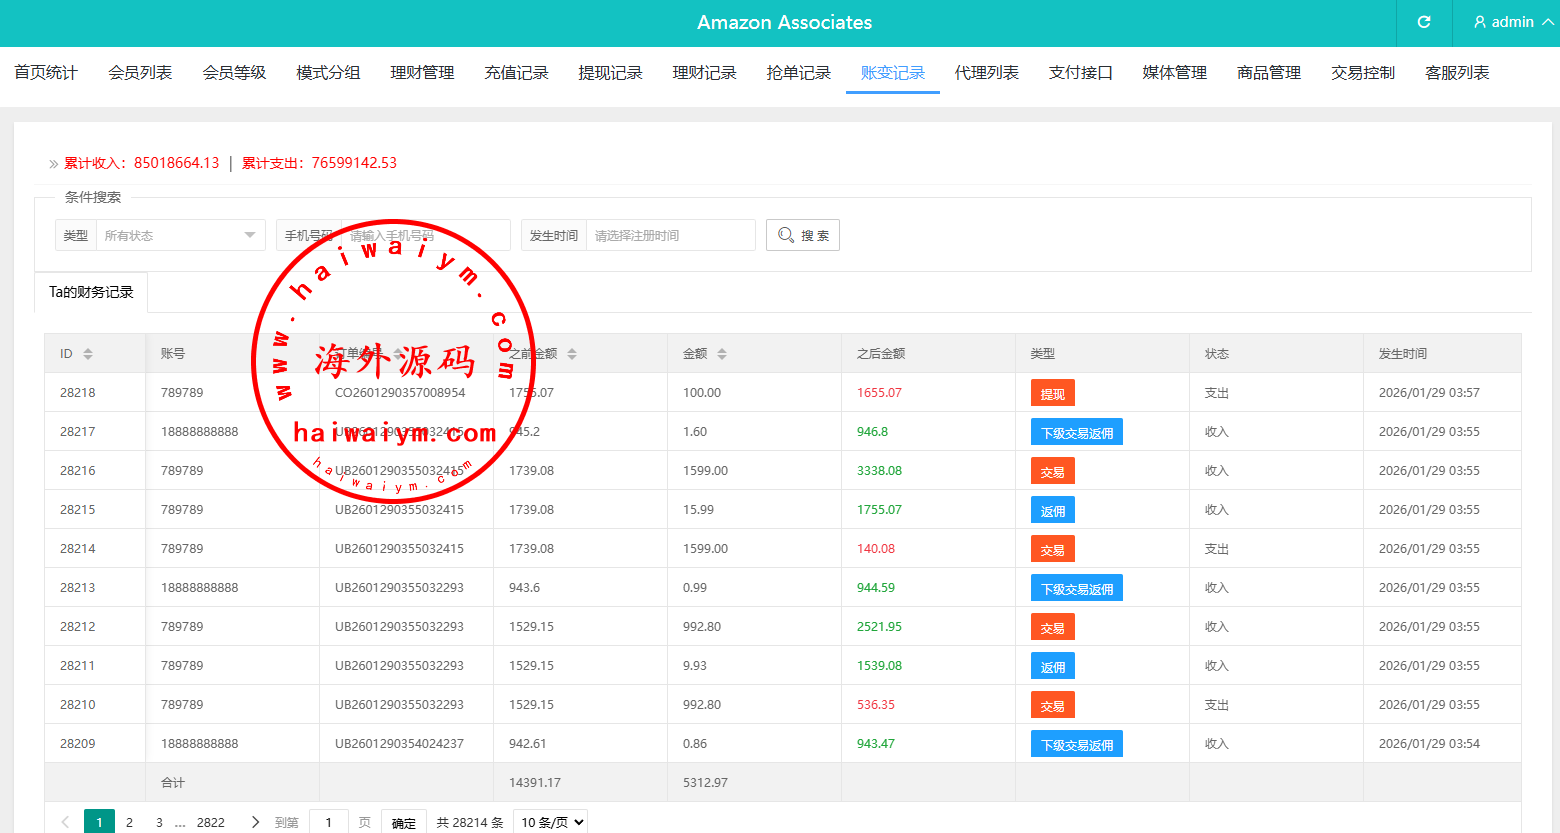Click the 发生时间 date input field
Viewport: 1560px width, 833px height.
(x=670, y=236)
